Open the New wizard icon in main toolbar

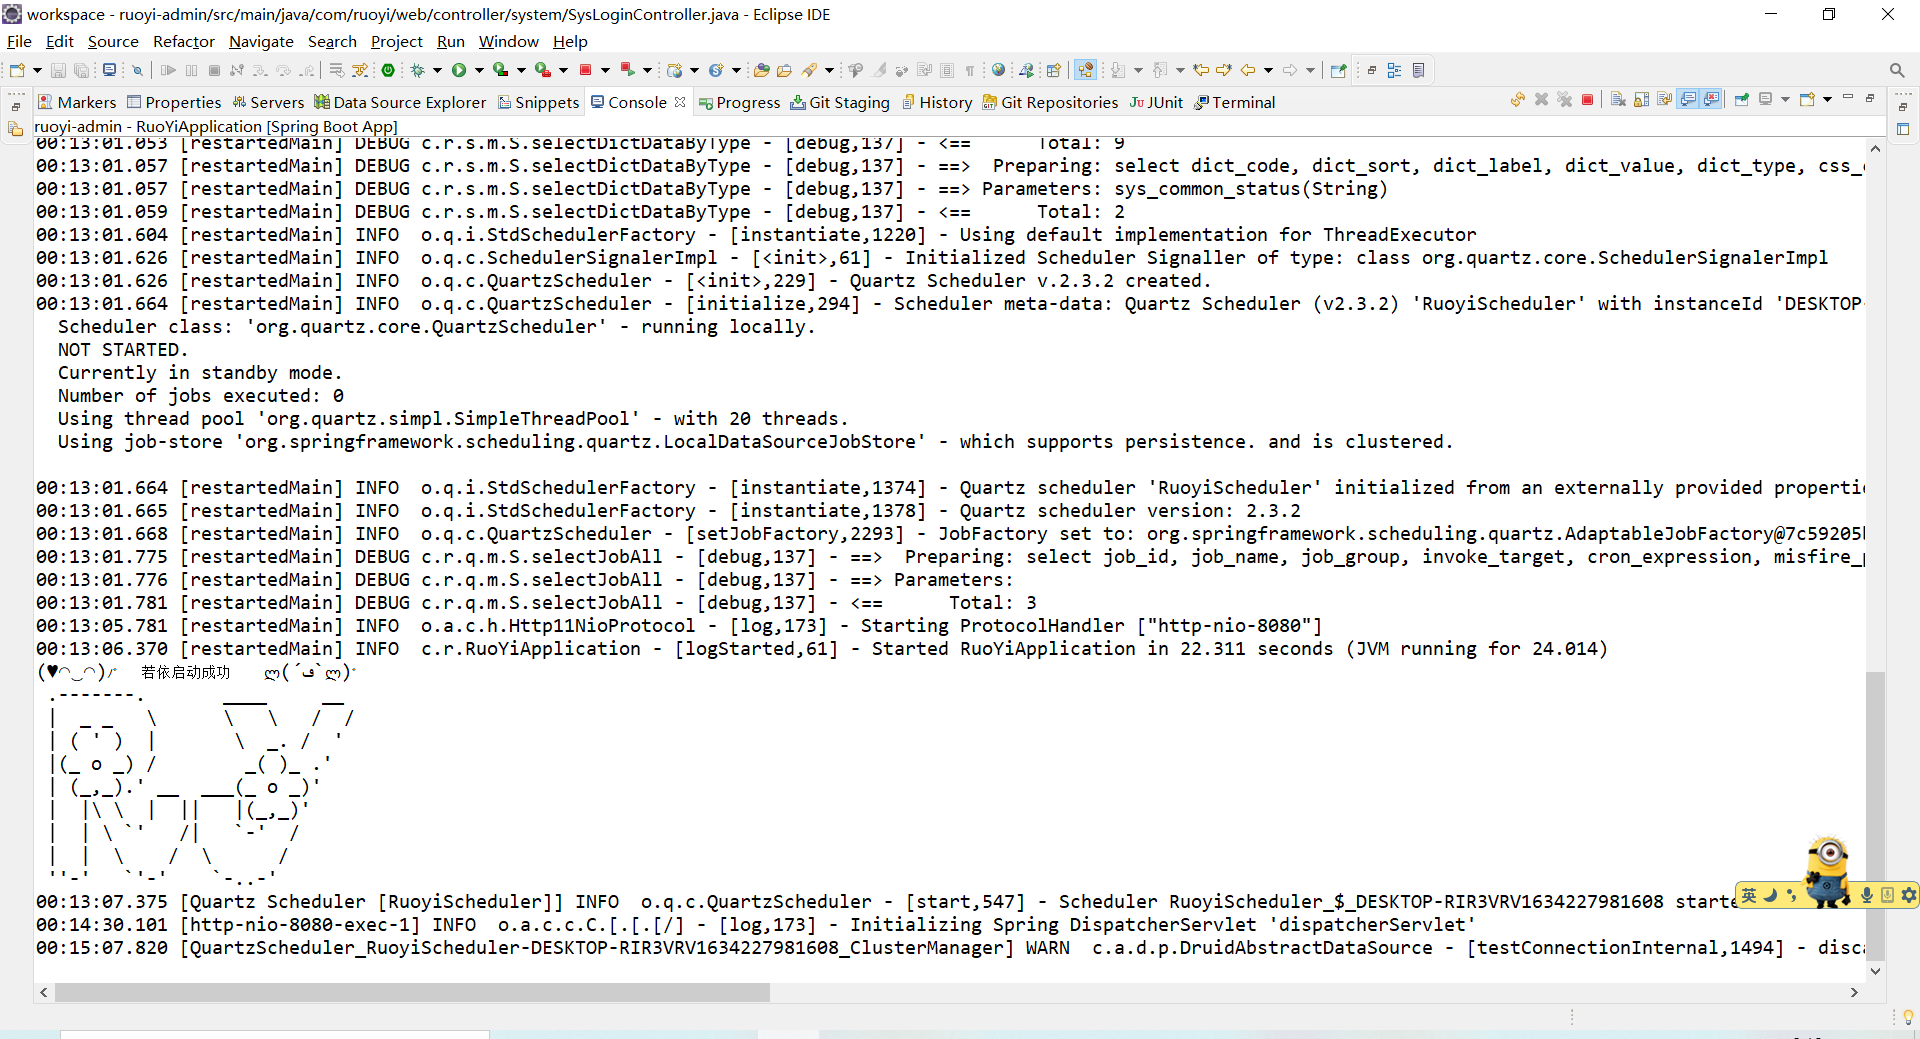coord(17,70)
